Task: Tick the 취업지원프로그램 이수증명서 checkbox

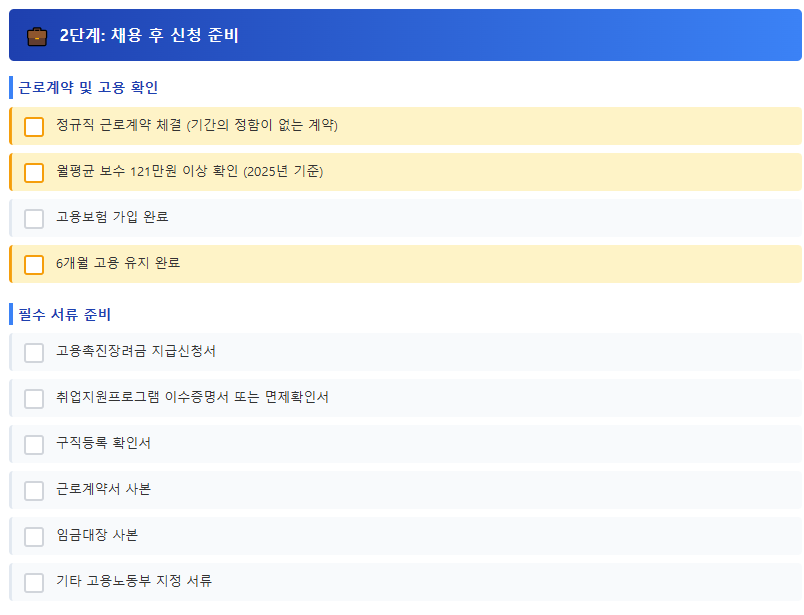Action: coord(34,399)
